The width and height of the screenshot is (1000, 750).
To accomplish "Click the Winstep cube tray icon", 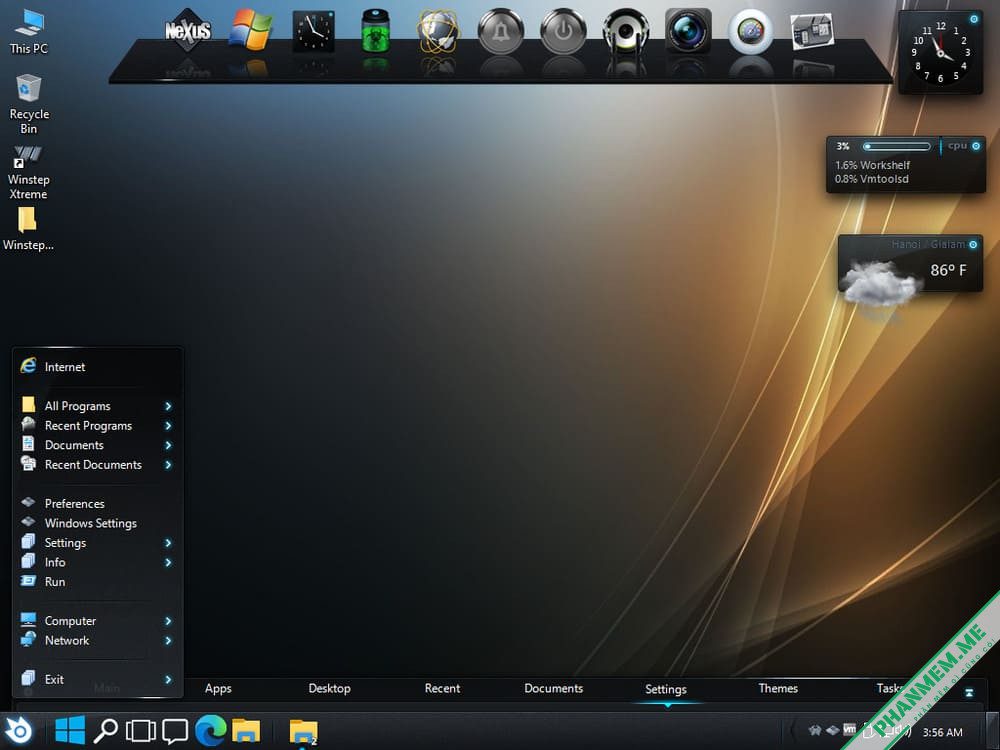I will 832,730.
